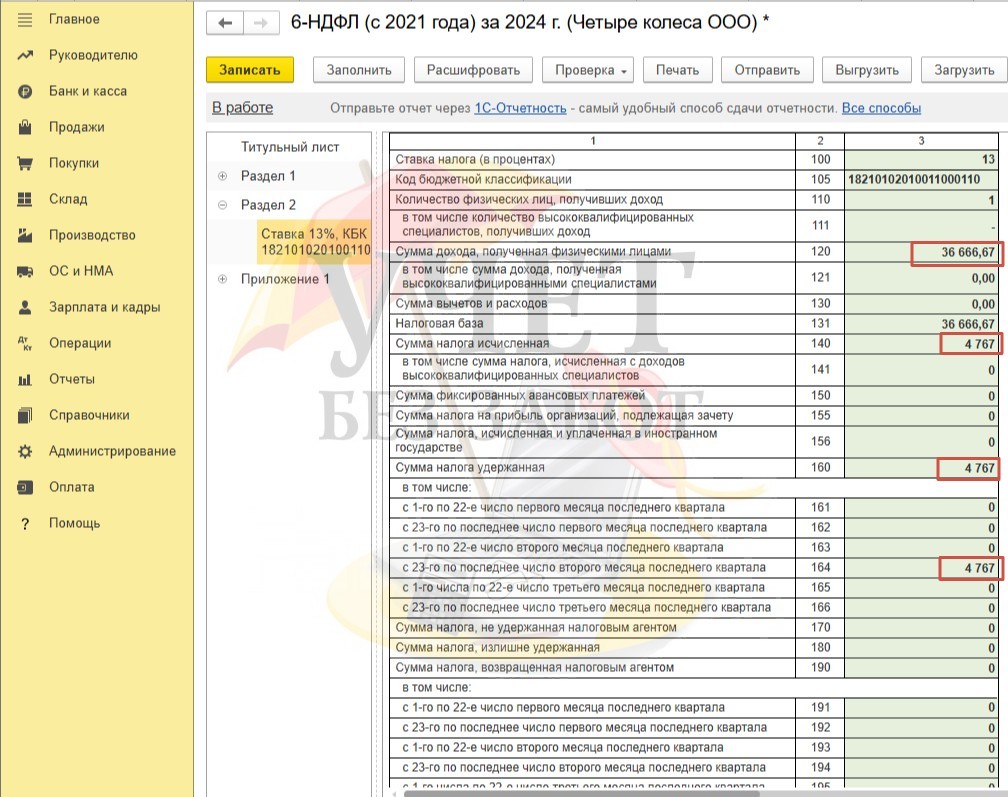
Task: Open the 1С-Отчетность link
Action: tap(521, 108)
